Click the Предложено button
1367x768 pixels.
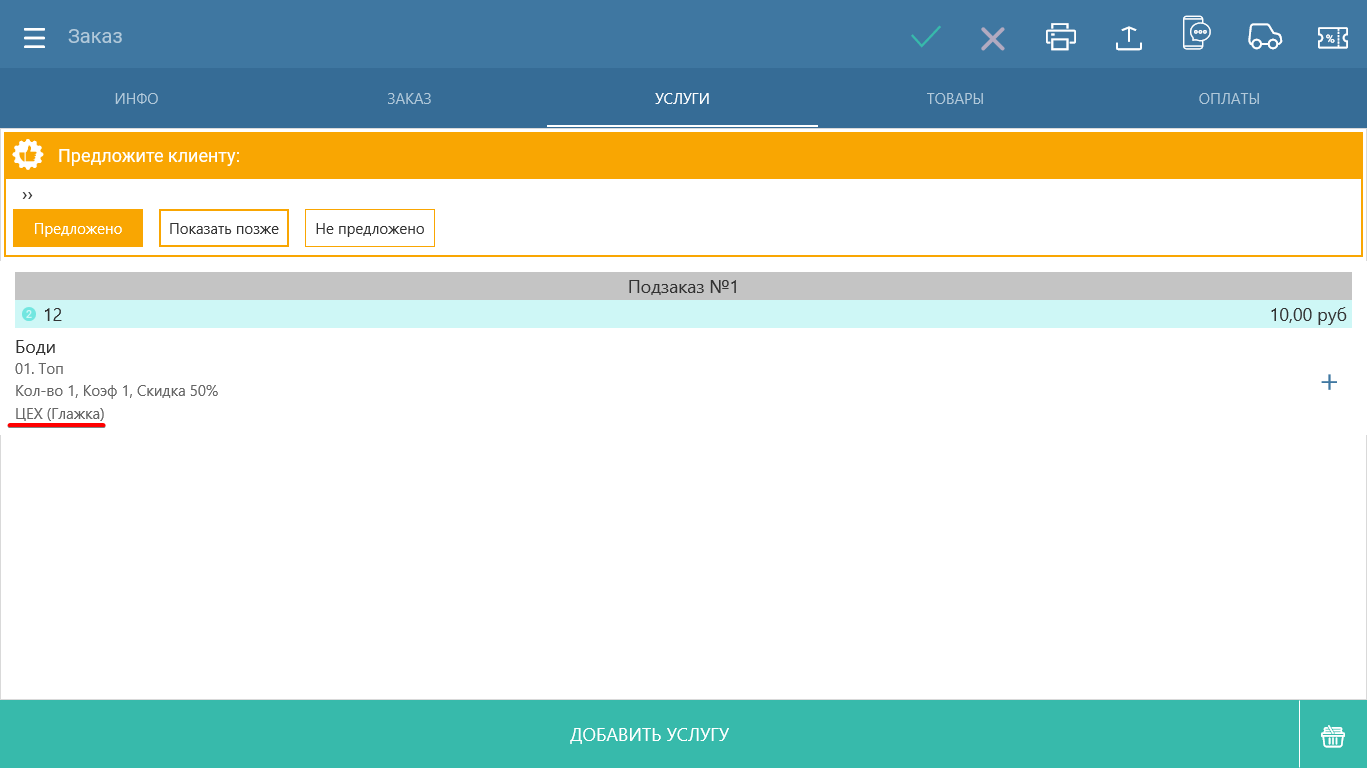click(x=78, y=228)
